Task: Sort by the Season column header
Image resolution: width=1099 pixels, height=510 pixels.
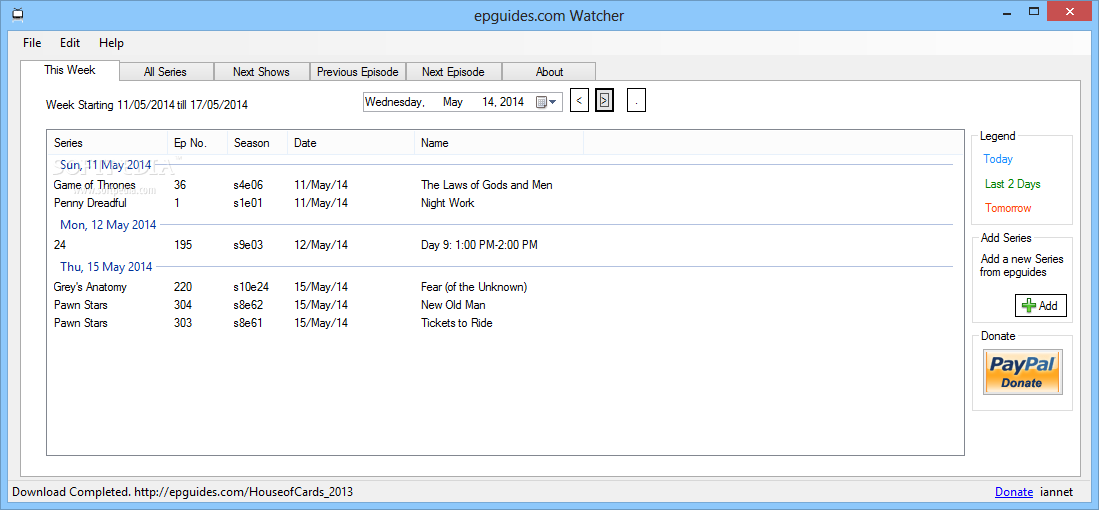Action: pos(257,143)
